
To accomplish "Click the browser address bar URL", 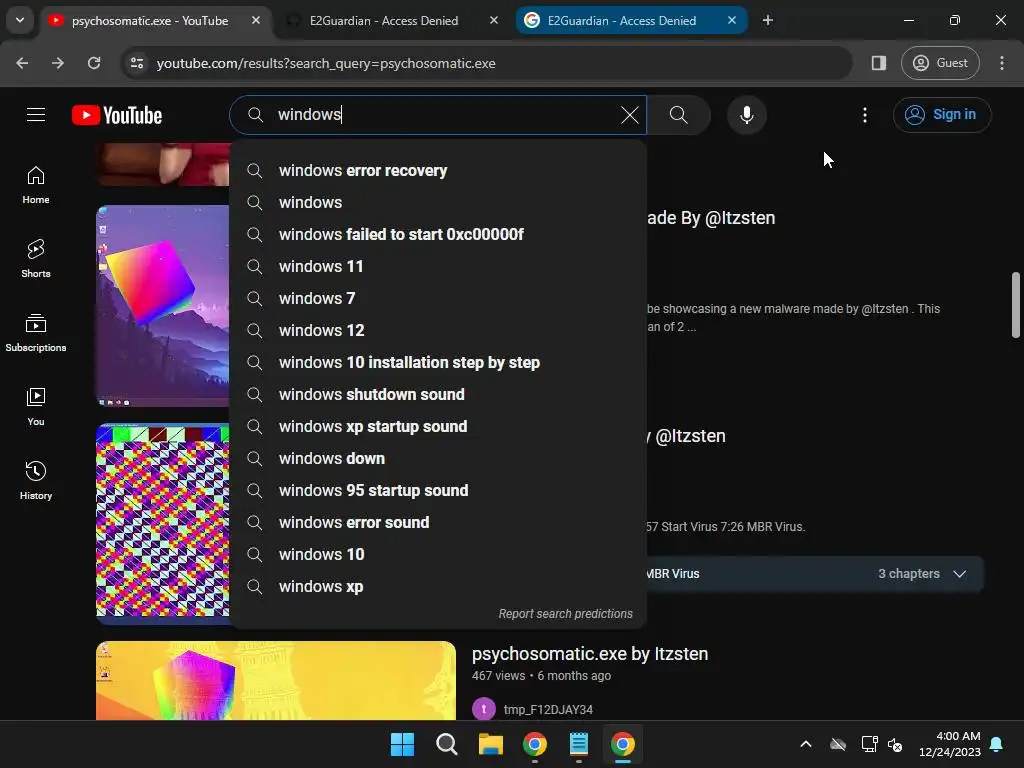I will tap(326, 63).
